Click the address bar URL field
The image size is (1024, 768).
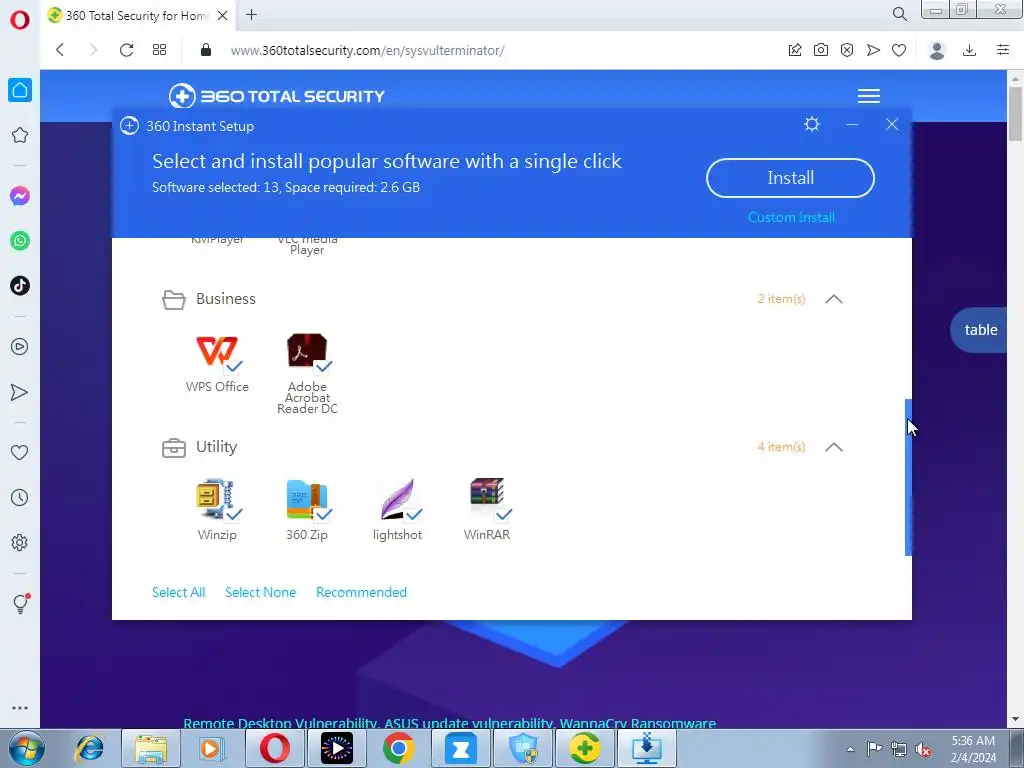coord(483,50)
